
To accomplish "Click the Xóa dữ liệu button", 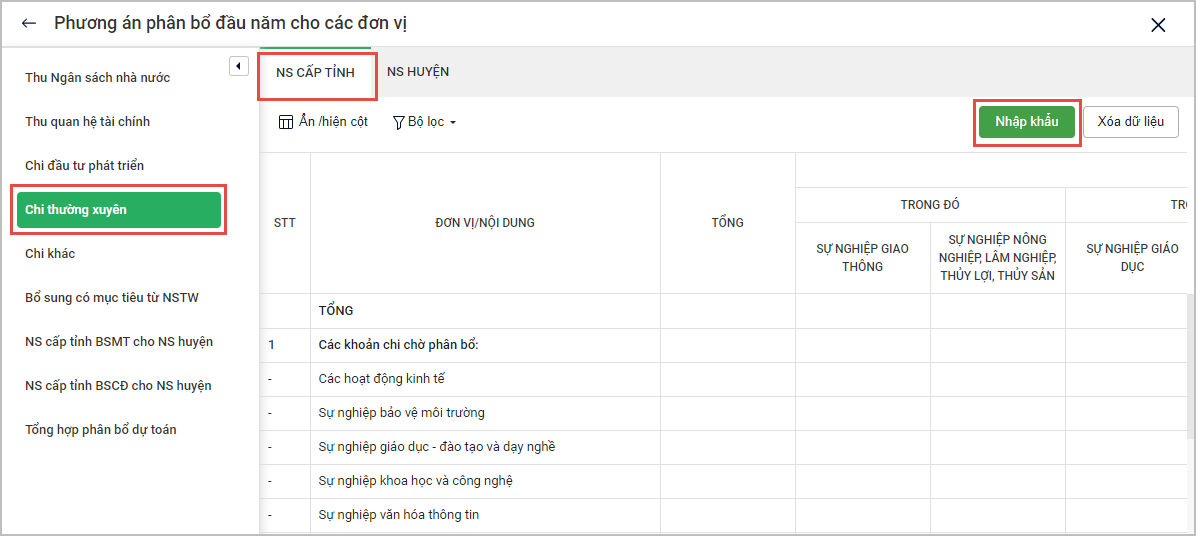I will tap(1130, 122).
